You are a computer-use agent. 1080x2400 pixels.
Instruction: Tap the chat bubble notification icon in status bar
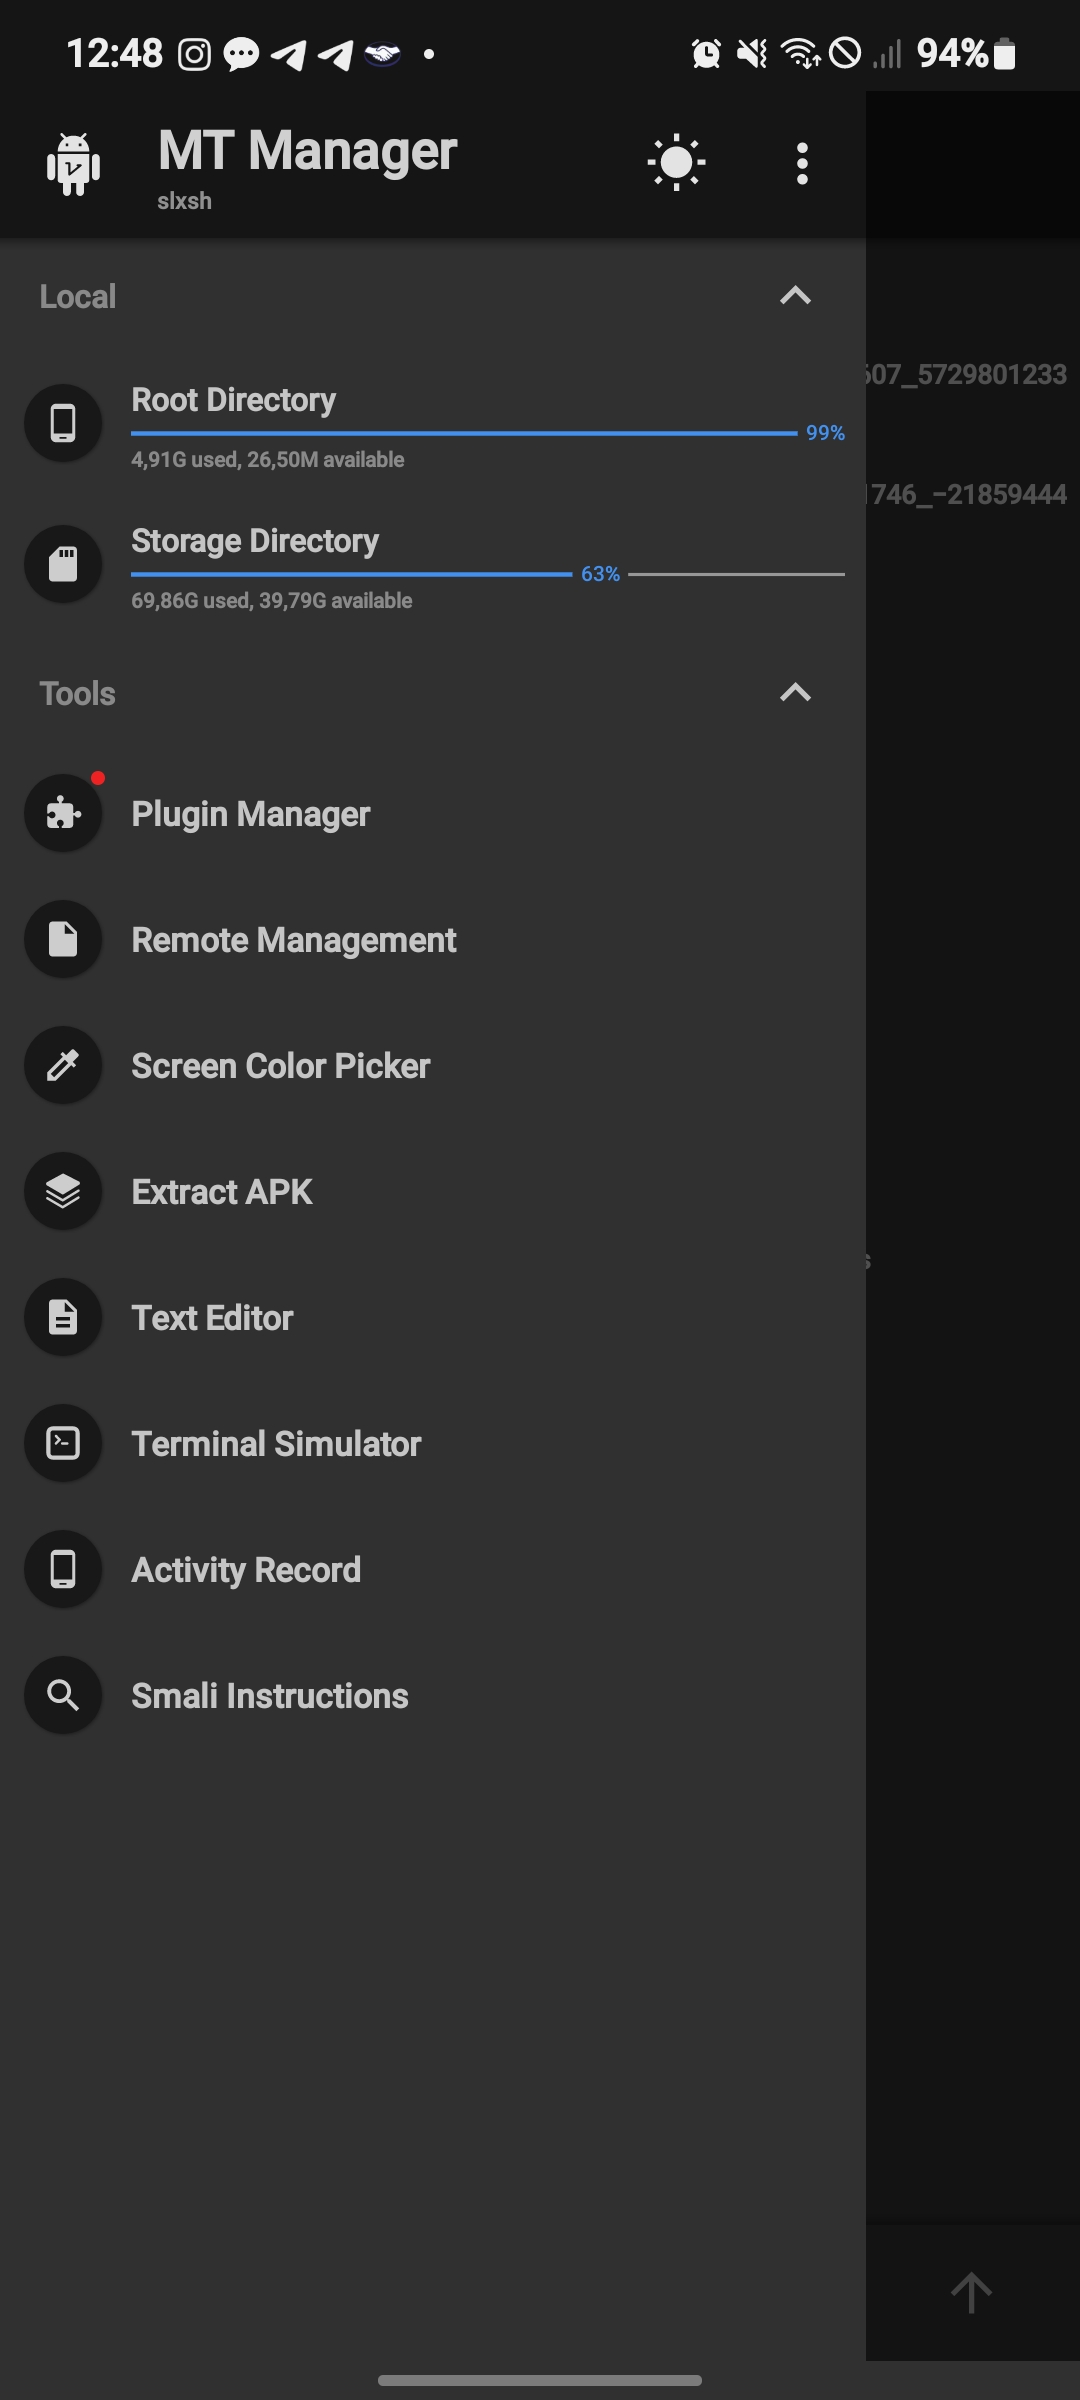click(241, 54)
